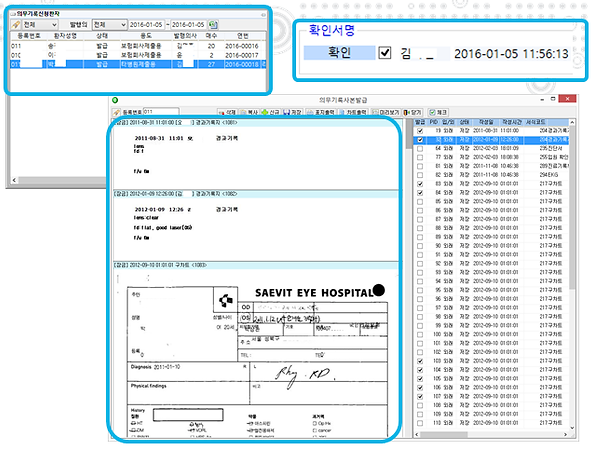
Task: Click the record list scroll-up arrow
Action: tap(572, 123)
